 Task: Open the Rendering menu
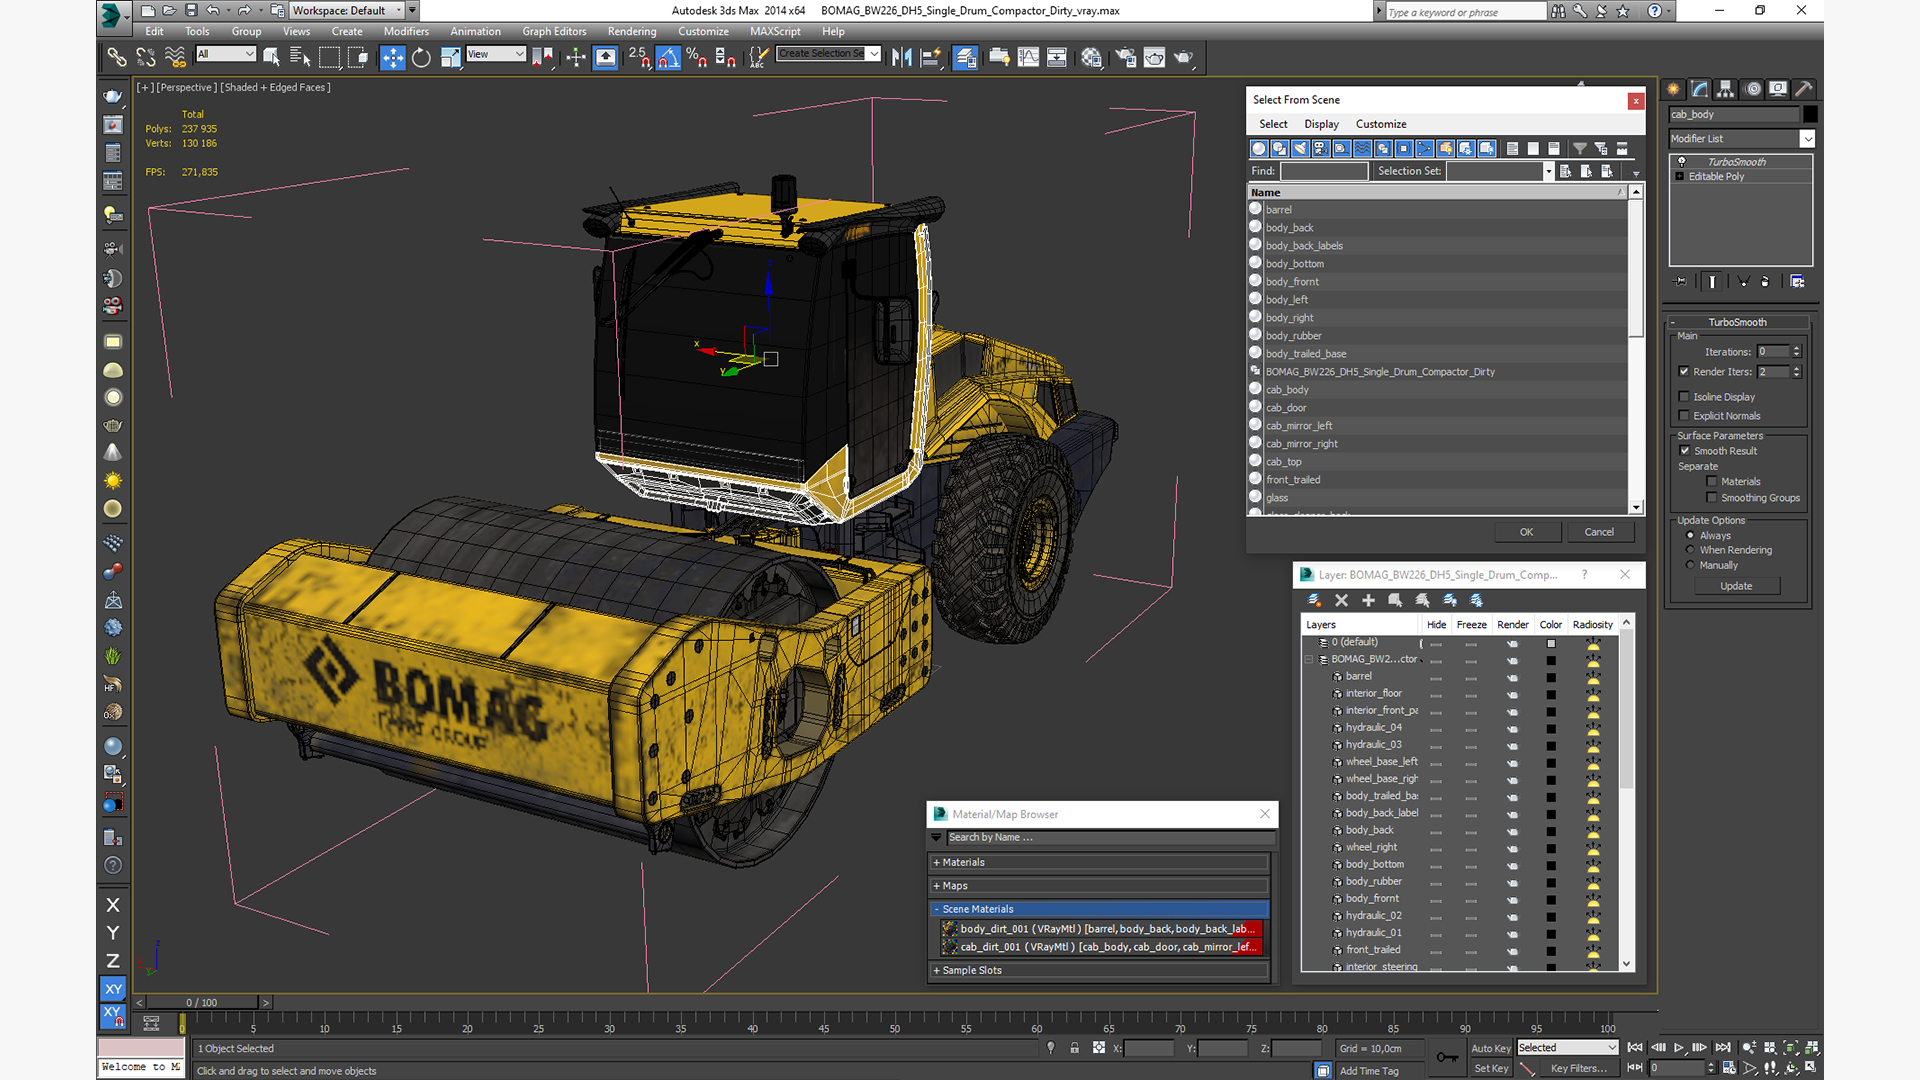coord(632,31)
